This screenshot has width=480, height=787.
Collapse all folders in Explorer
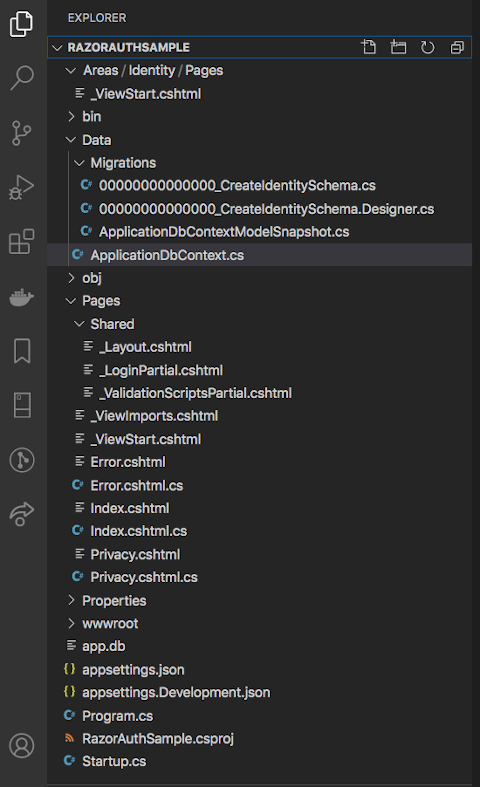pyautogui.click(x=457, y=47)
